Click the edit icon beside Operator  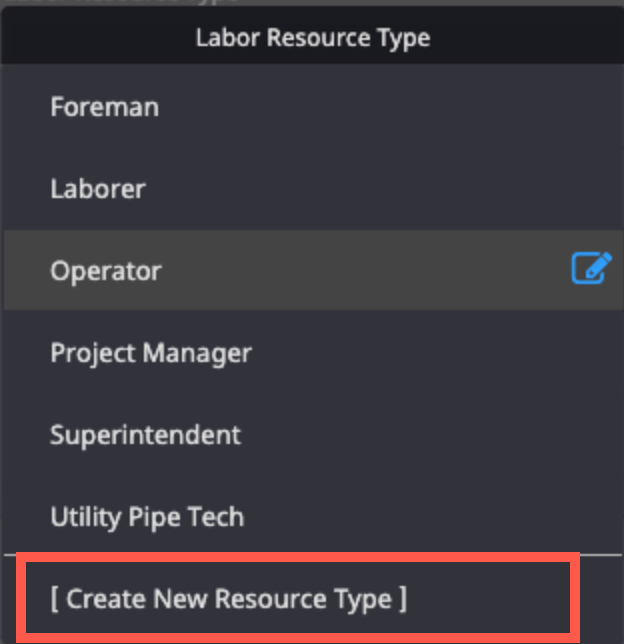[x=592, y=268]
